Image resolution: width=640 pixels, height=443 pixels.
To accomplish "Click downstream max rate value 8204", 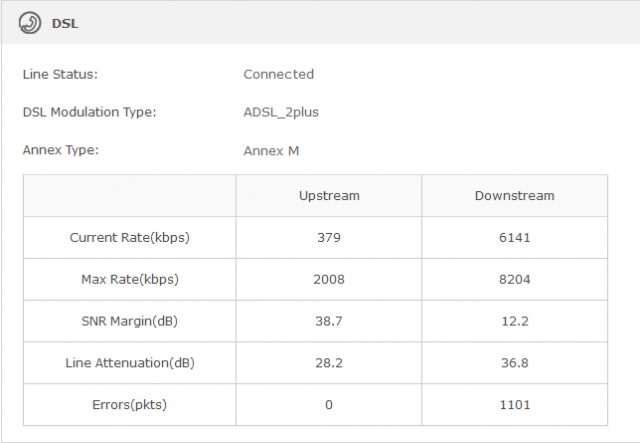I will point(514,279).
